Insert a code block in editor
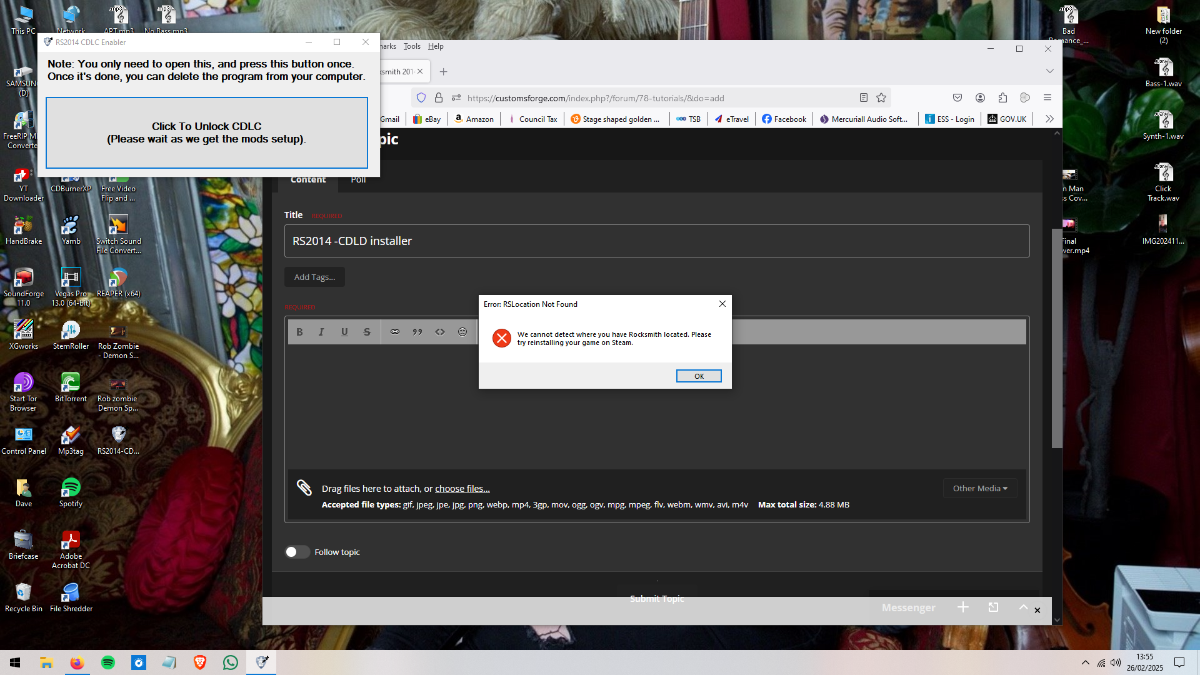Image resolution: width=1200 pixels, height=675 pixels. [440, 332]
